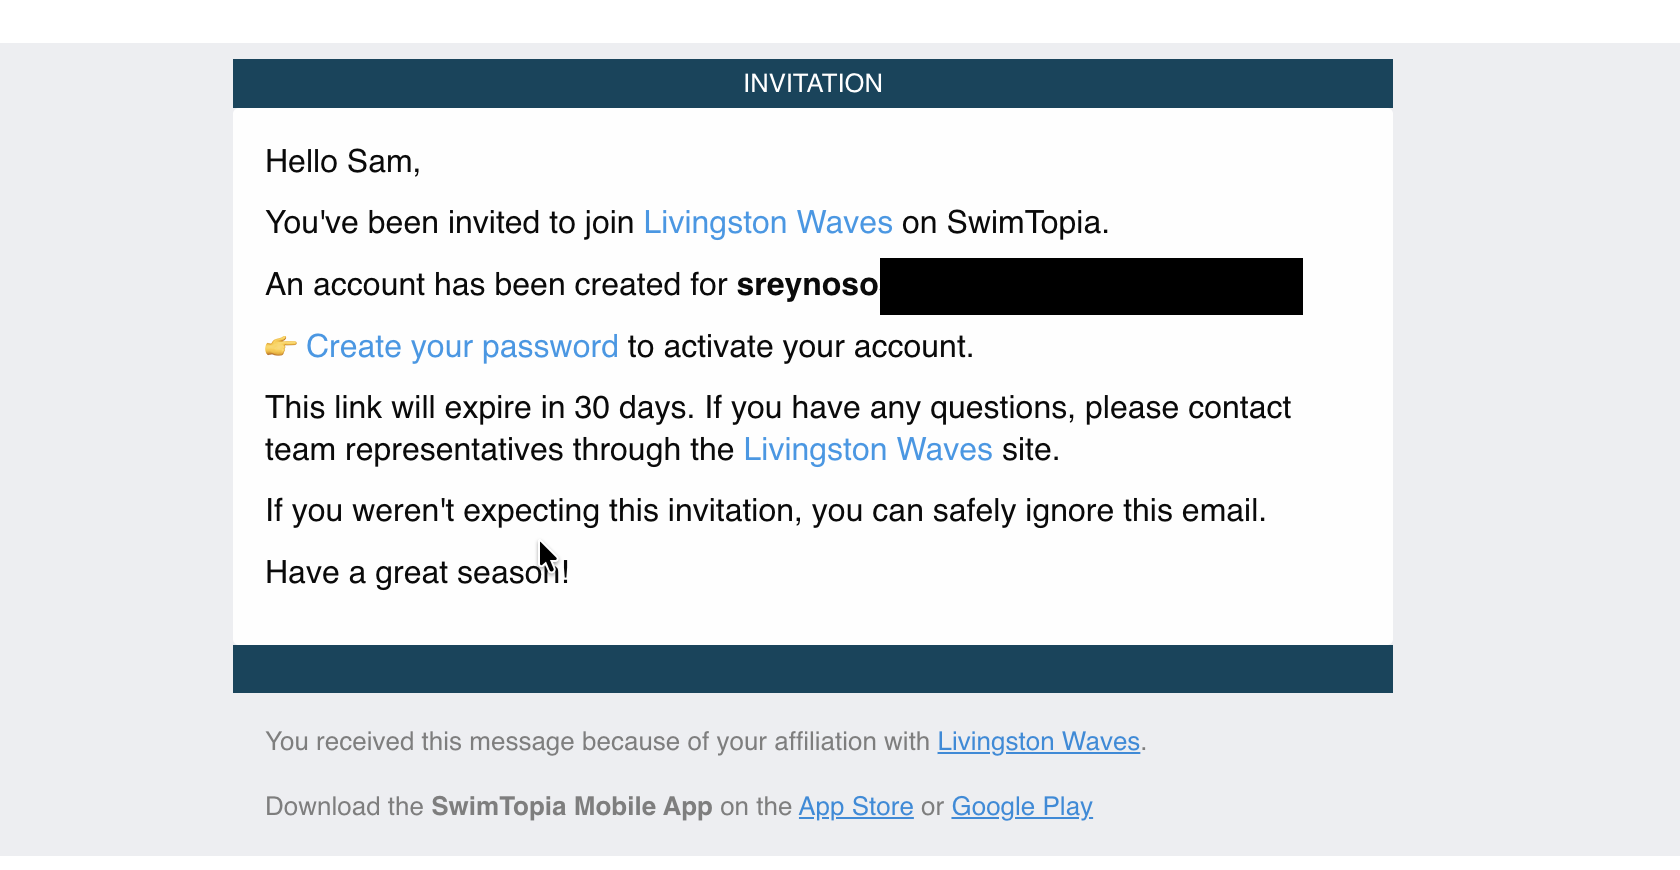Click 'An account has been created for' text

click(496, 284)
